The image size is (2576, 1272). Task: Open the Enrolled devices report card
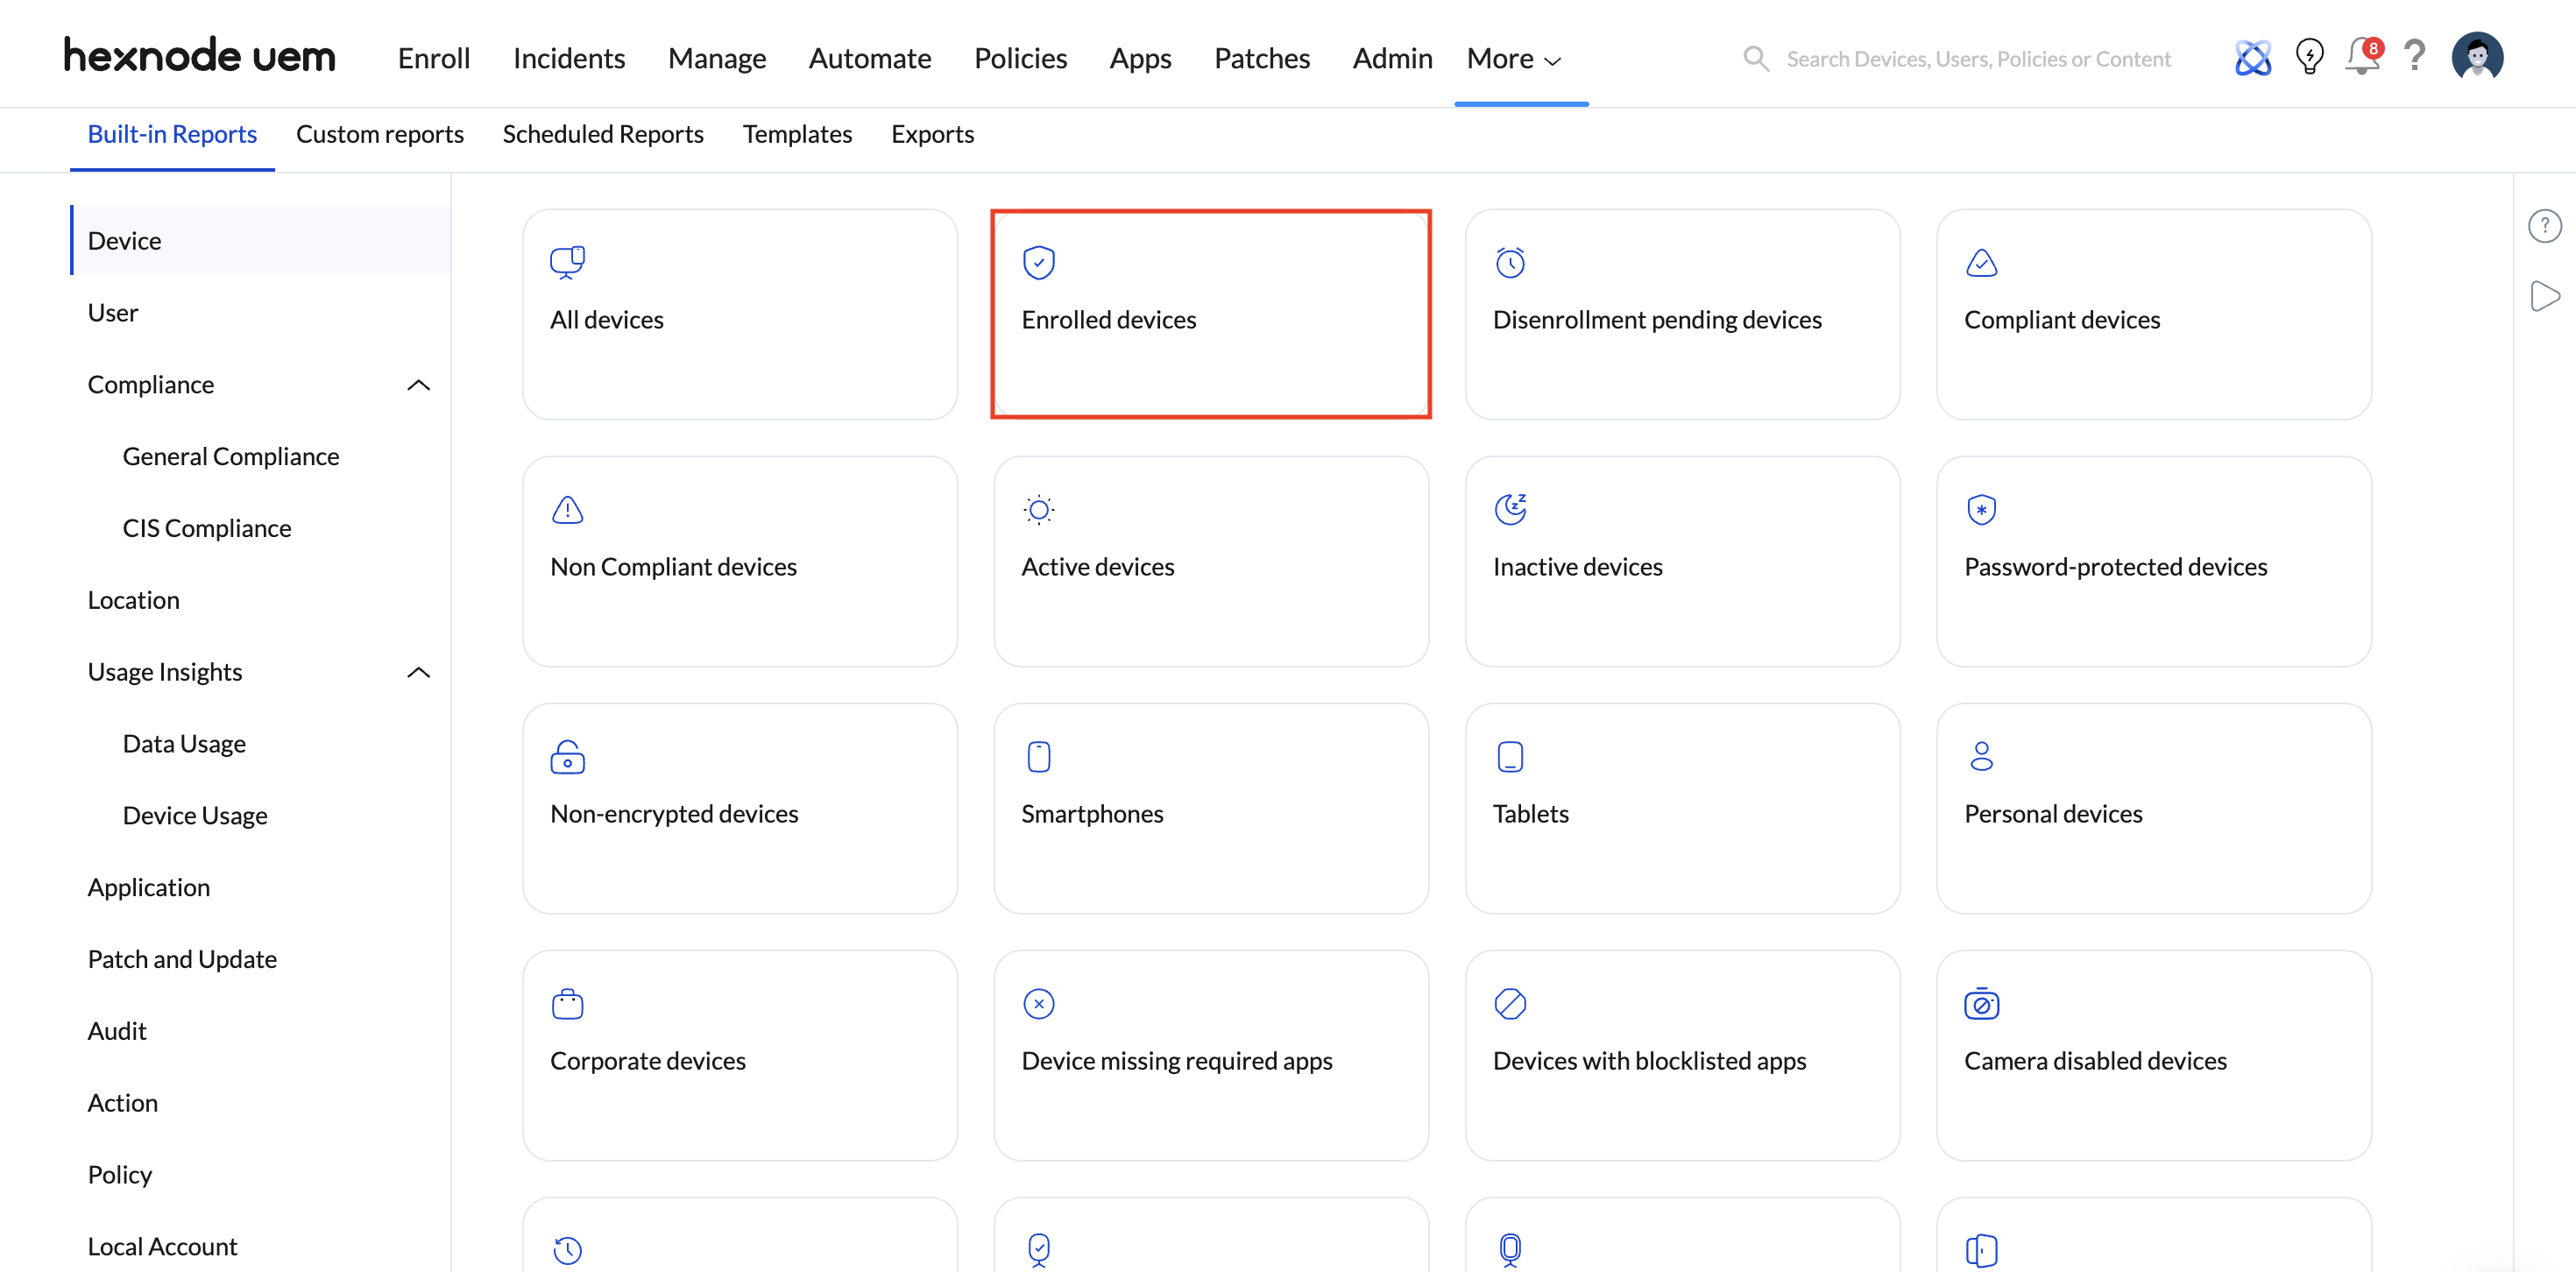point(1210,314)
